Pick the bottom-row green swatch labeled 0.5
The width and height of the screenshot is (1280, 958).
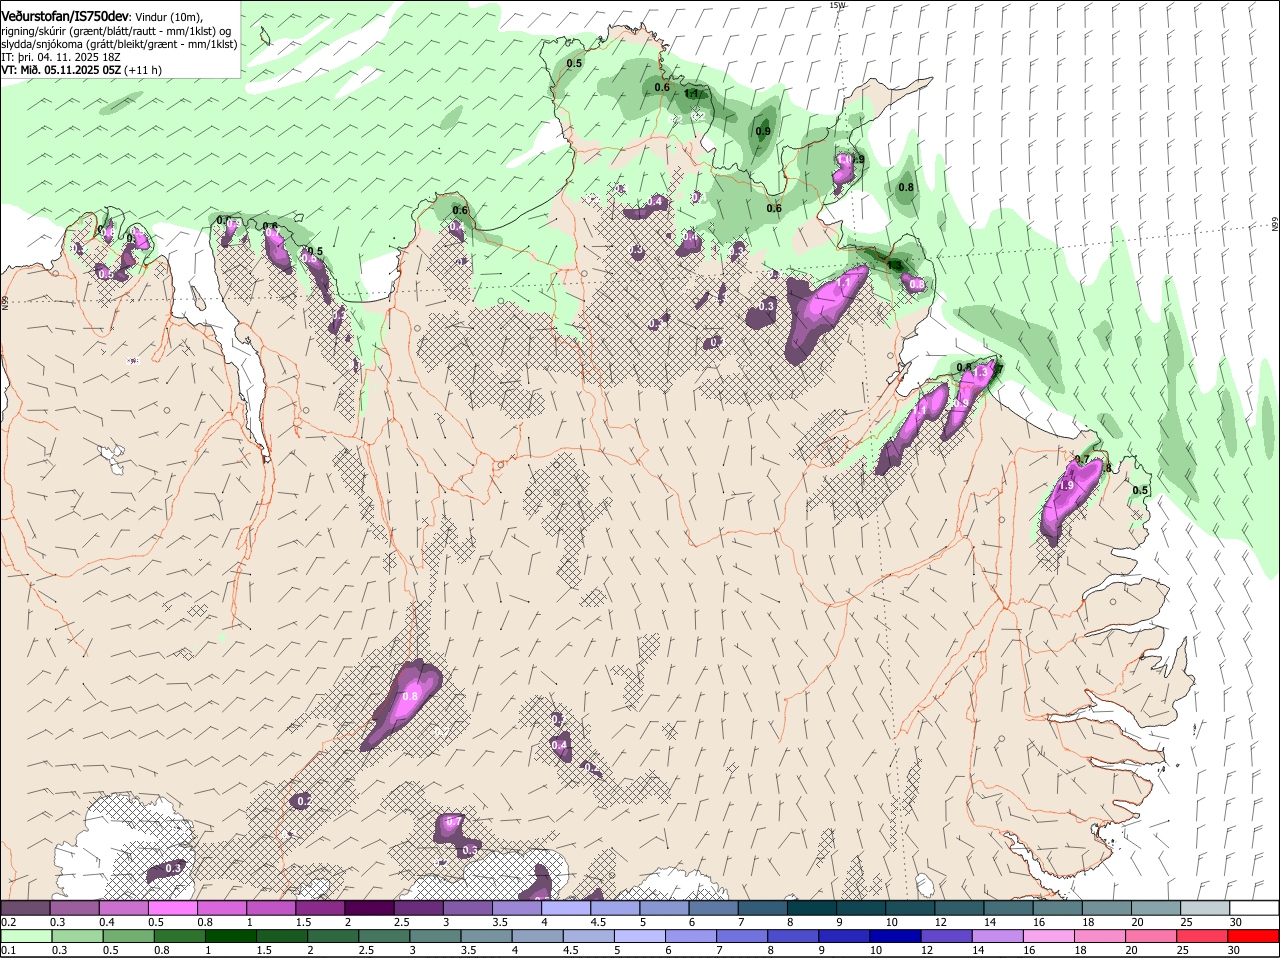point(128,936)
